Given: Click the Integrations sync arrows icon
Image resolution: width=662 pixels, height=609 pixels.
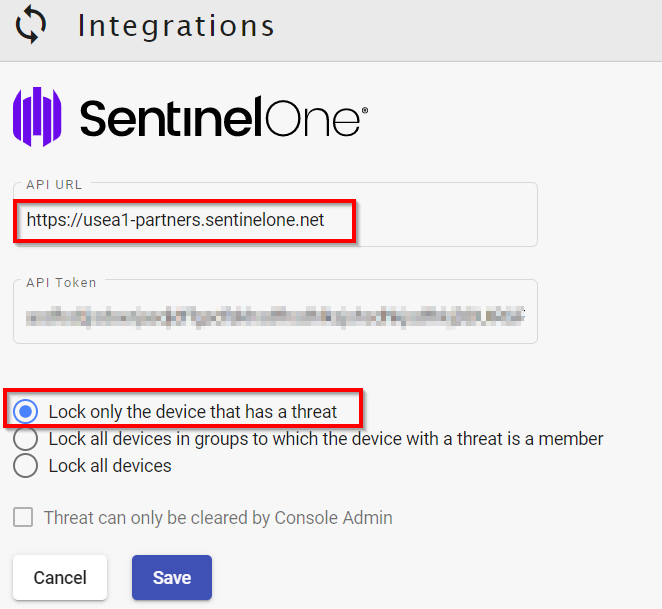Looking at the screenshot, I should (x=30, y=26).
